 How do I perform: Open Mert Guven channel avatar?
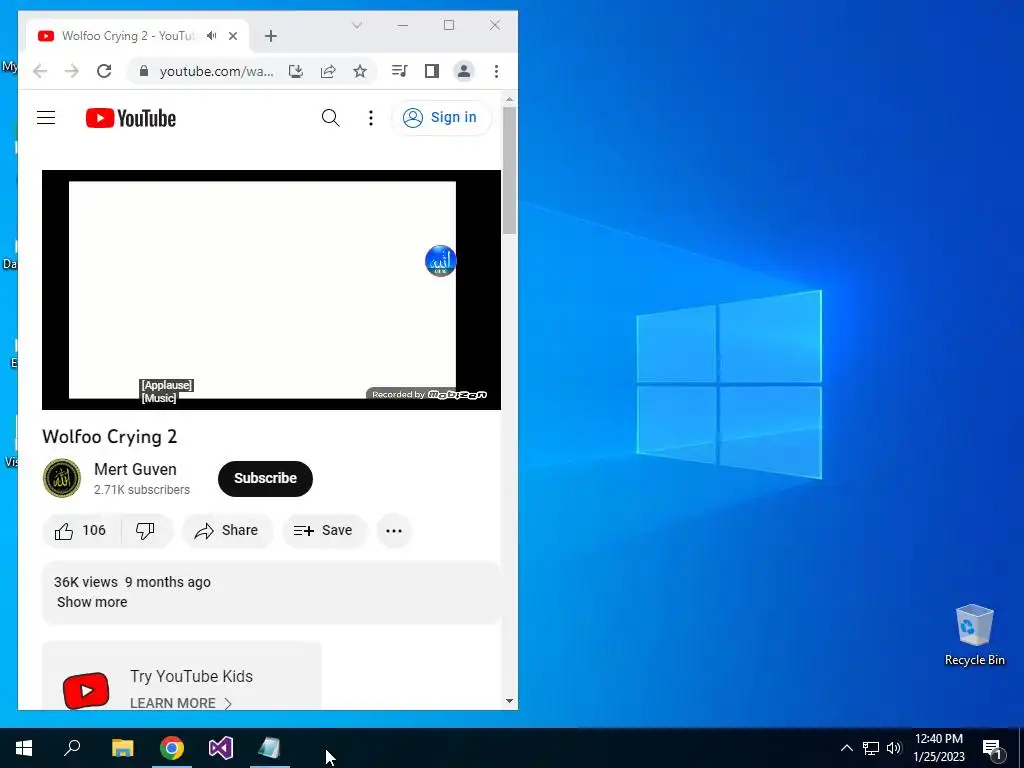click(x=62, y=478)
